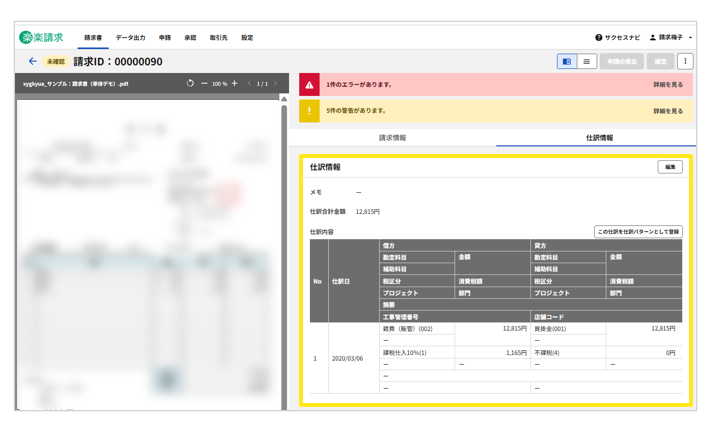Rotate the PDF with the rotate icon
The image size is (712, 425).
tap(190, 84)
